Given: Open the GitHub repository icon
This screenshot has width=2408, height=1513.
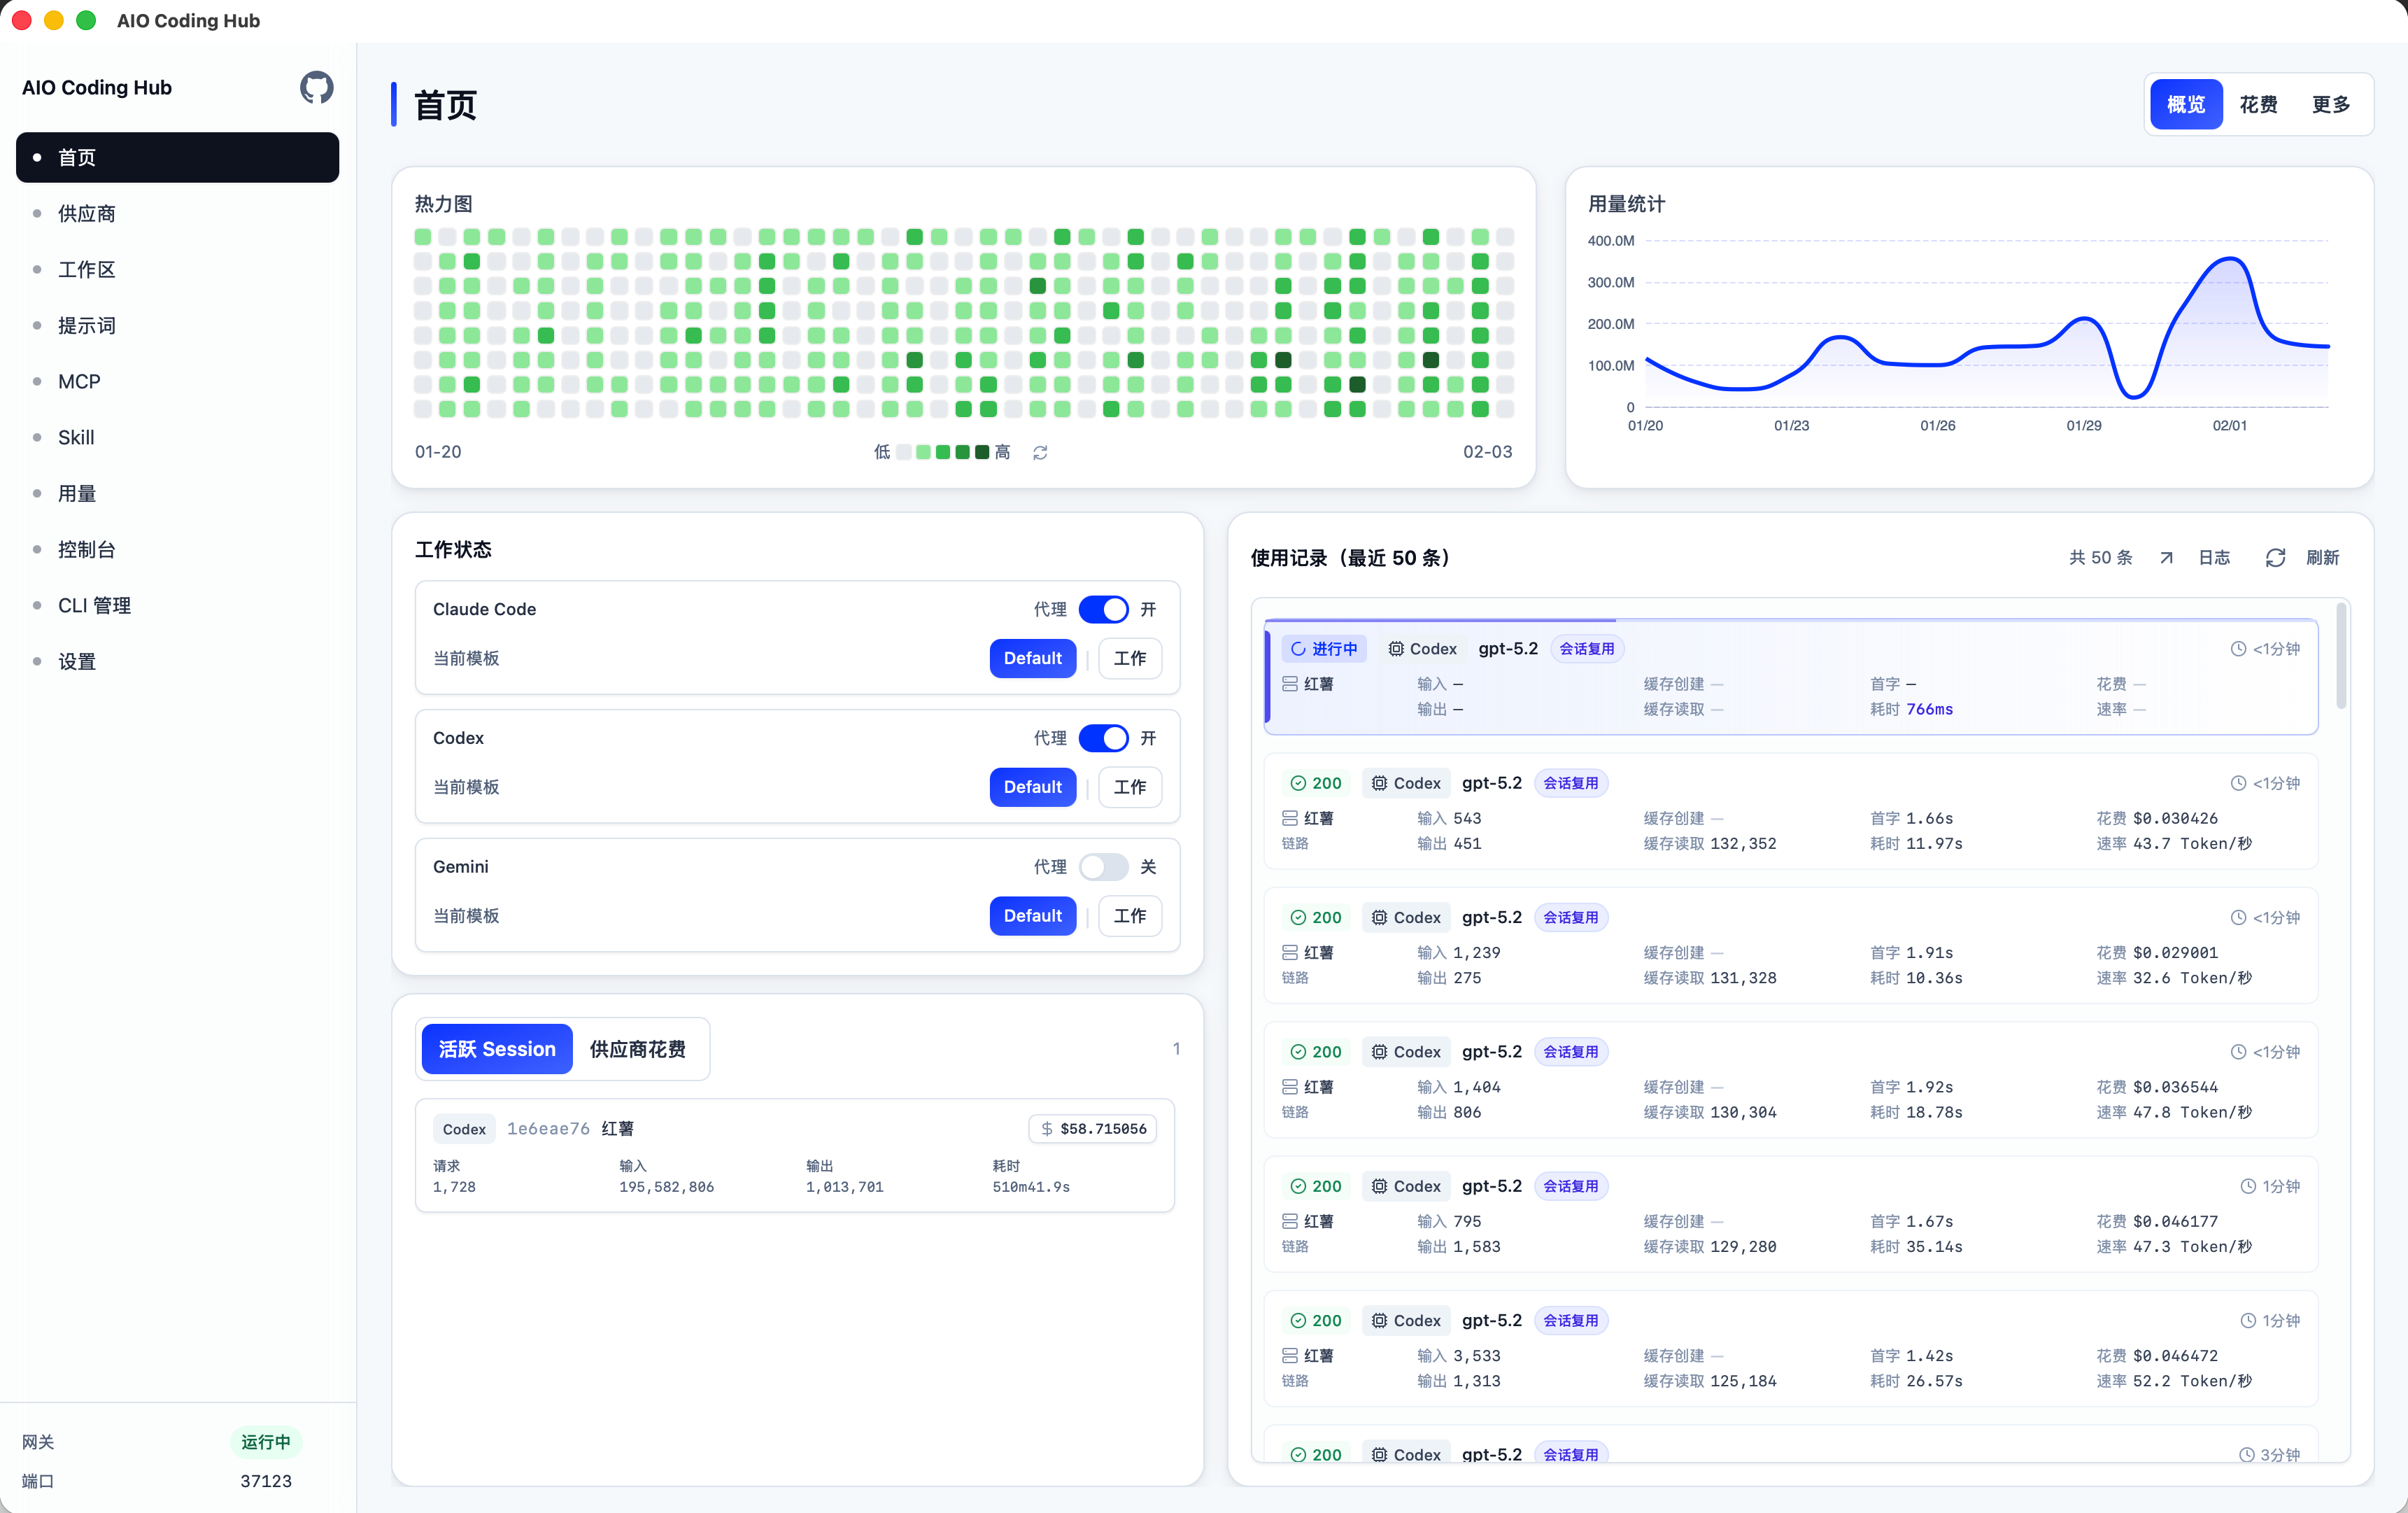Looking at the screenshot, I should [316, 87].
